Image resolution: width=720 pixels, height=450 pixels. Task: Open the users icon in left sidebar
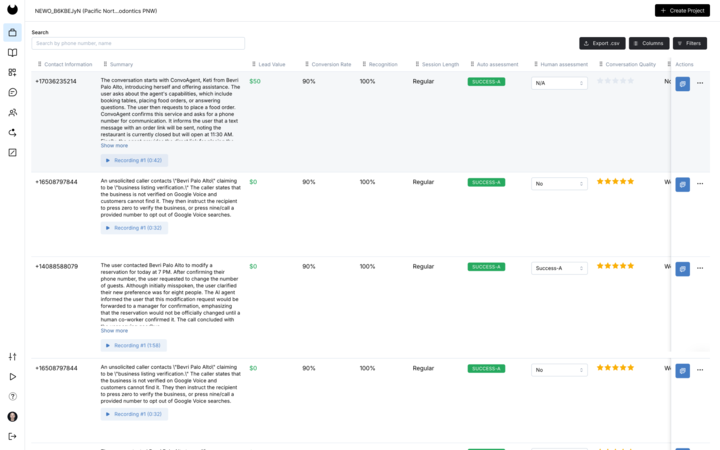point(12,112)
